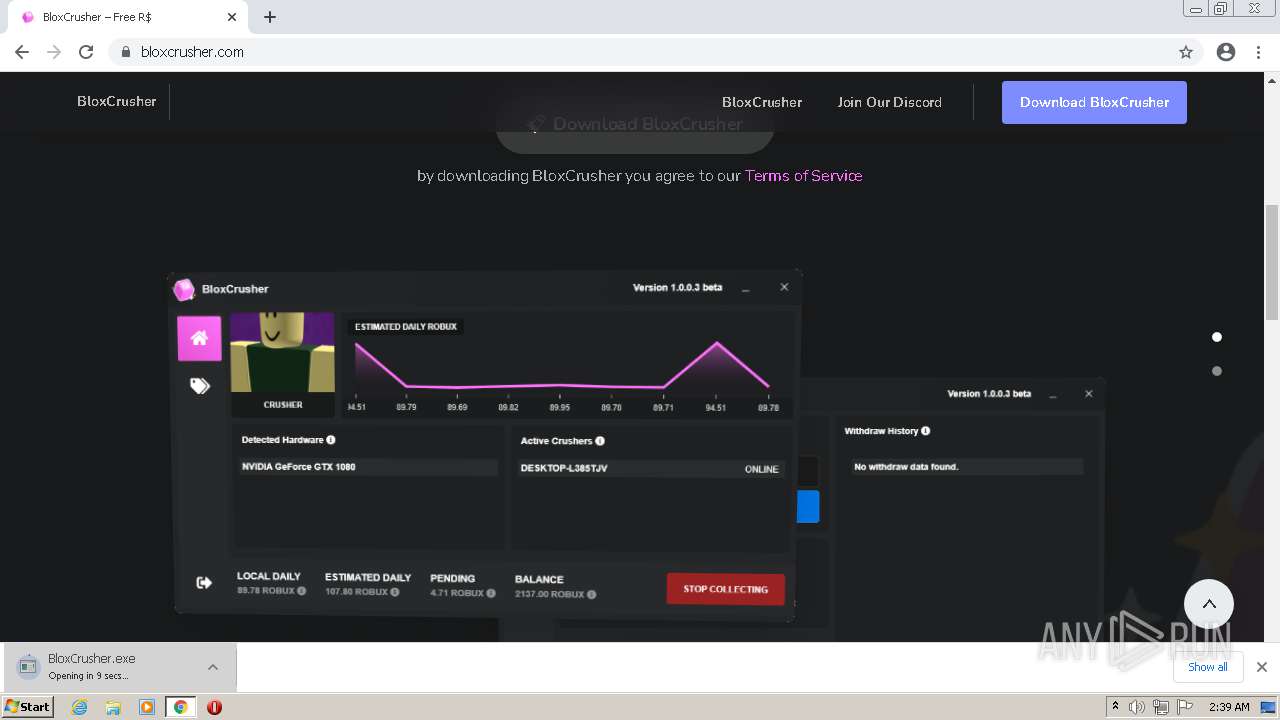Click the PENDING 4.71 ROBUX value
The height and width of the screenshot is (720, 1280).
click(463, 593)
